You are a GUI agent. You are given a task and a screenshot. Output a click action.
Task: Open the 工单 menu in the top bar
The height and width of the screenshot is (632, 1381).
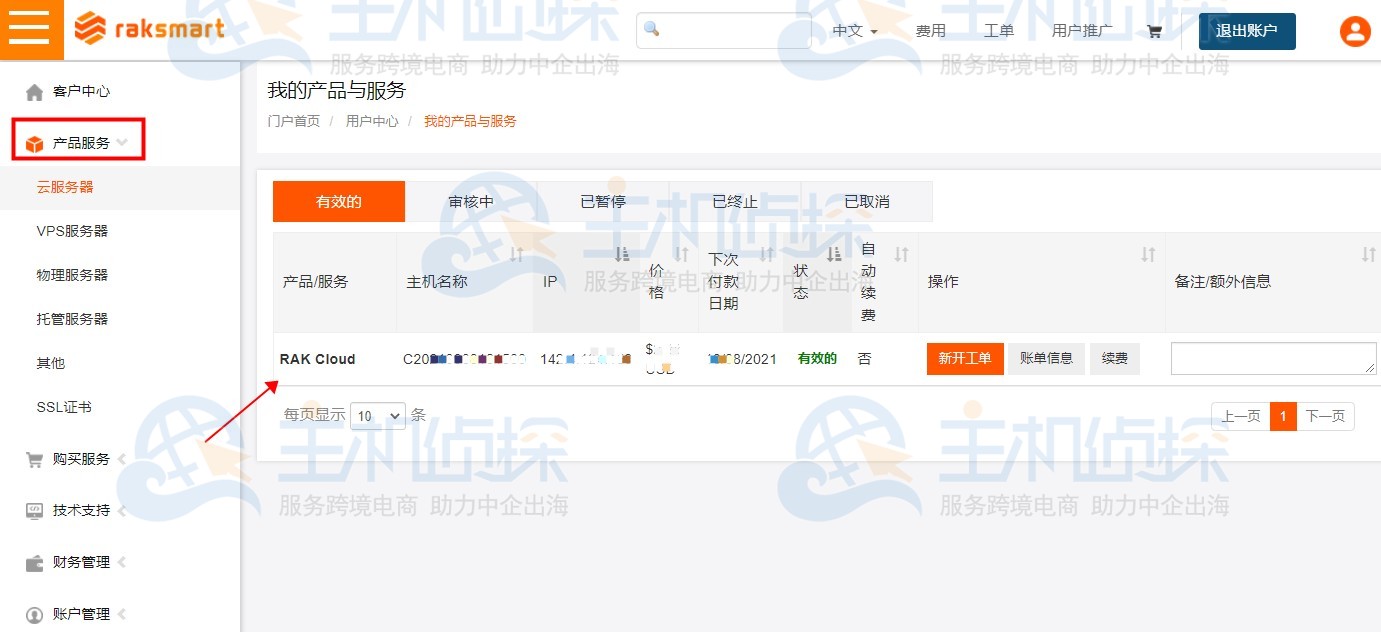(997, 31)
